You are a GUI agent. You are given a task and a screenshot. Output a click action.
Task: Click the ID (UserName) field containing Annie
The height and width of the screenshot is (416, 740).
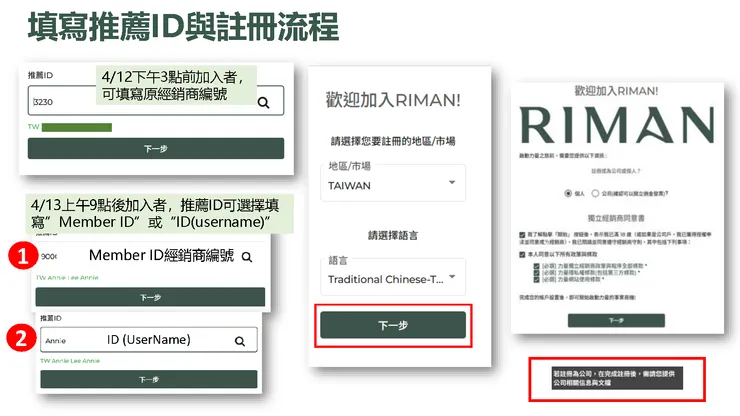click(149, 340)
